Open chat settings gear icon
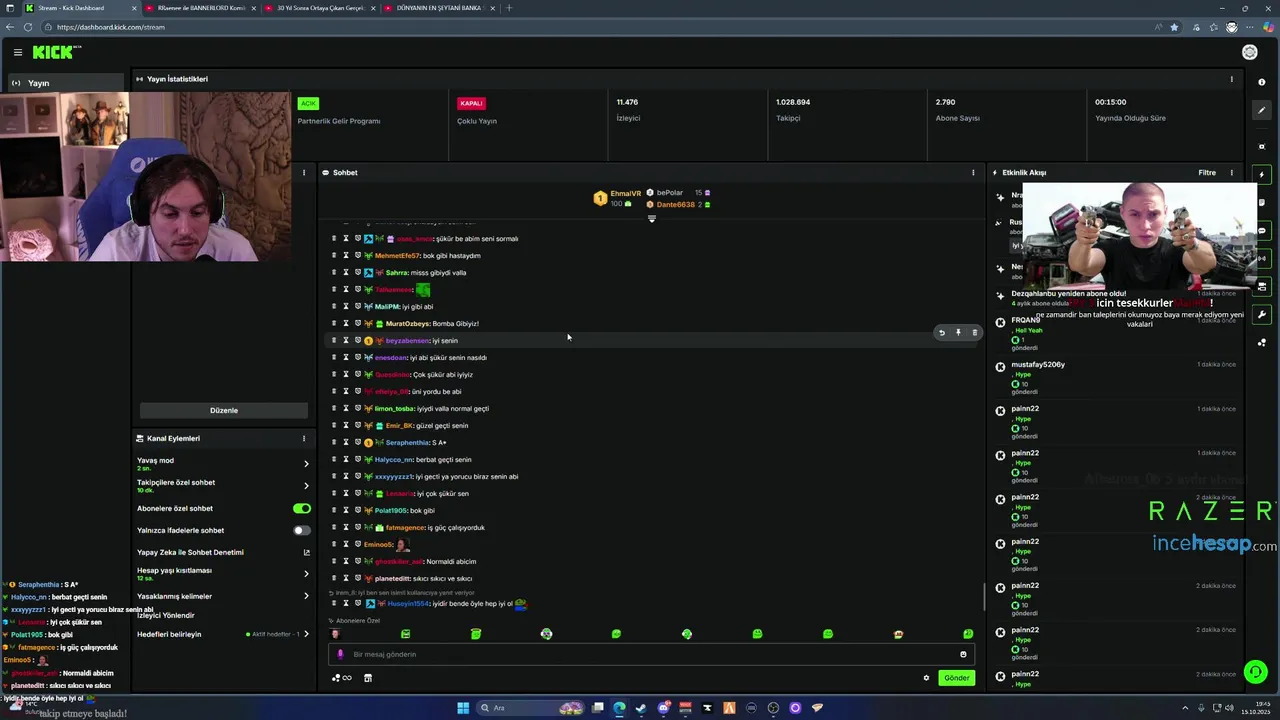Screen dimensions: 1280x720 926,678
